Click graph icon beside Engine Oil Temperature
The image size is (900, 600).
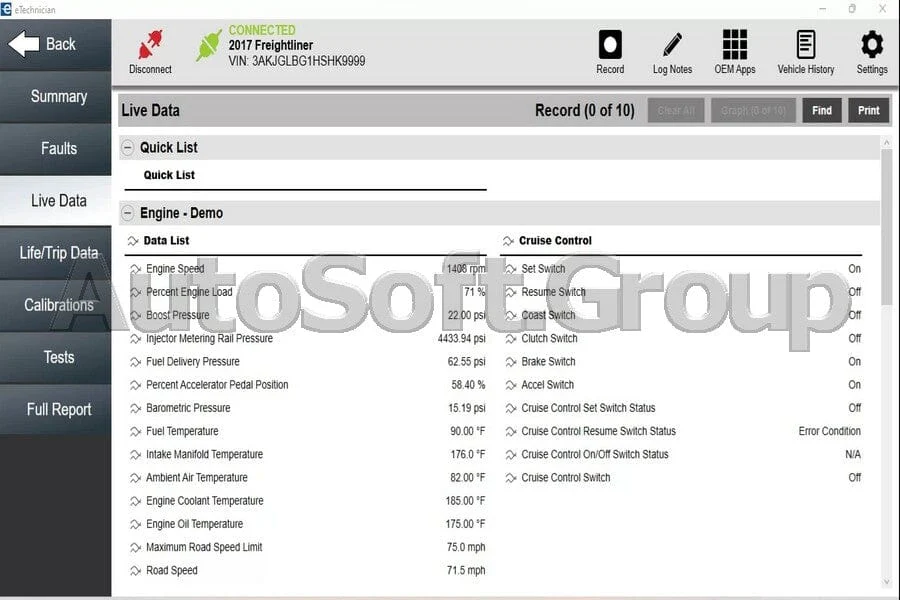pos(135,524)
